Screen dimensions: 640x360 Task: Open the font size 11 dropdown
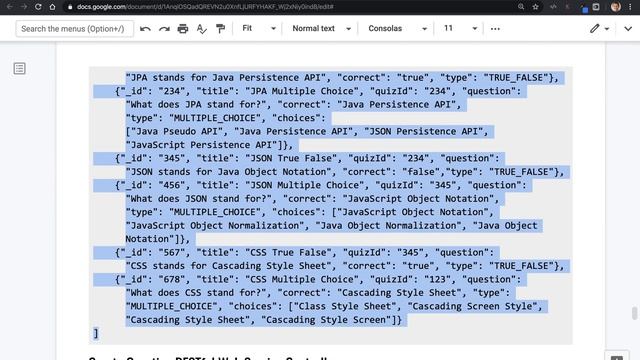pos(460,28)
